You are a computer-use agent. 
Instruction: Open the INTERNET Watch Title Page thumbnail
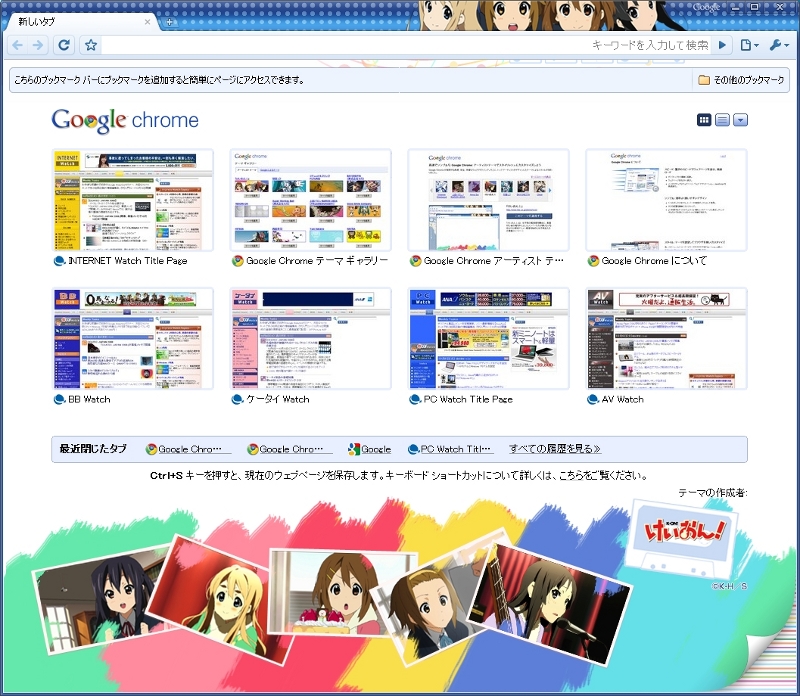pos(133,200)
